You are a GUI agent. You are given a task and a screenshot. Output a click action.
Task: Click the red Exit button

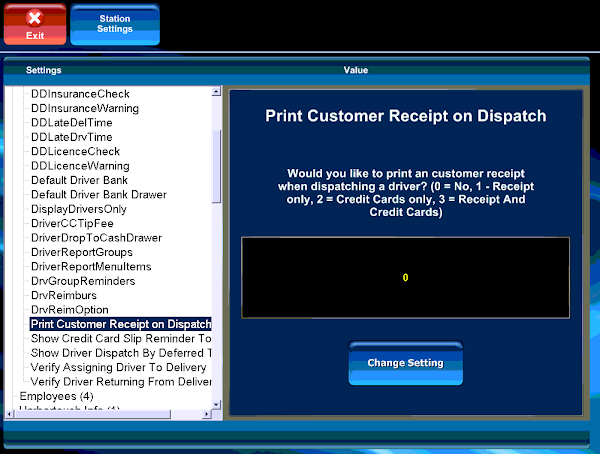point(35,24)
